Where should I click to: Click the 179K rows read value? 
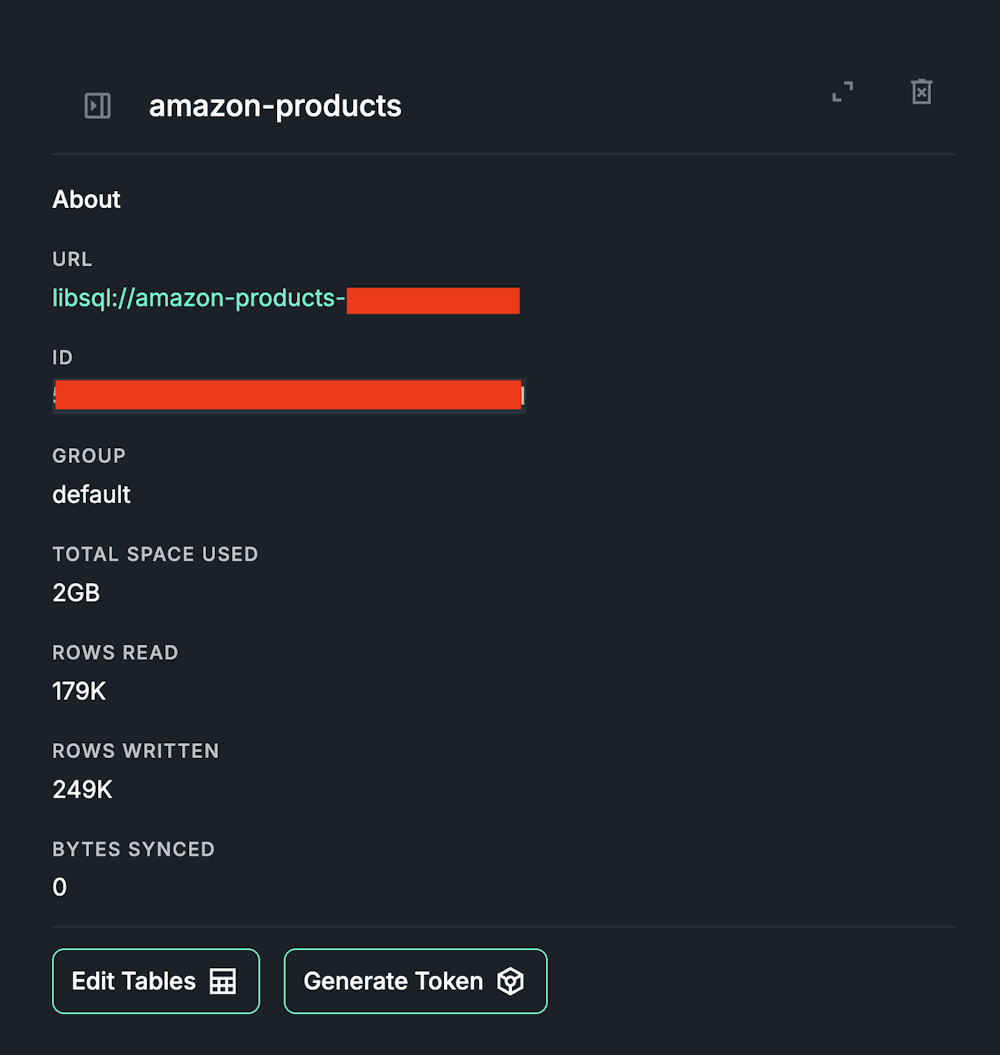(x=80, y=691)
